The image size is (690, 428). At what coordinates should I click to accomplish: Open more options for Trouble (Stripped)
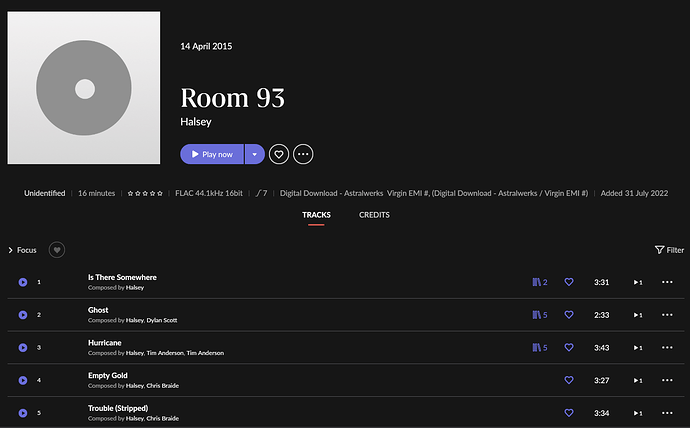point(667,413)
